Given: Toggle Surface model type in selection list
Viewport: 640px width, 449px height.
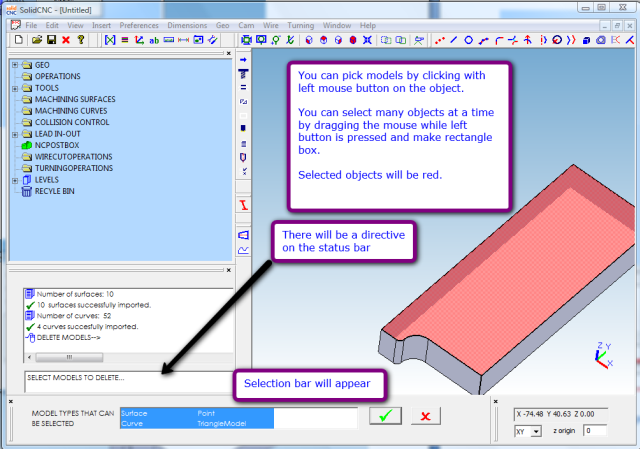Looking at the screenshot, I should coord(137,411).
